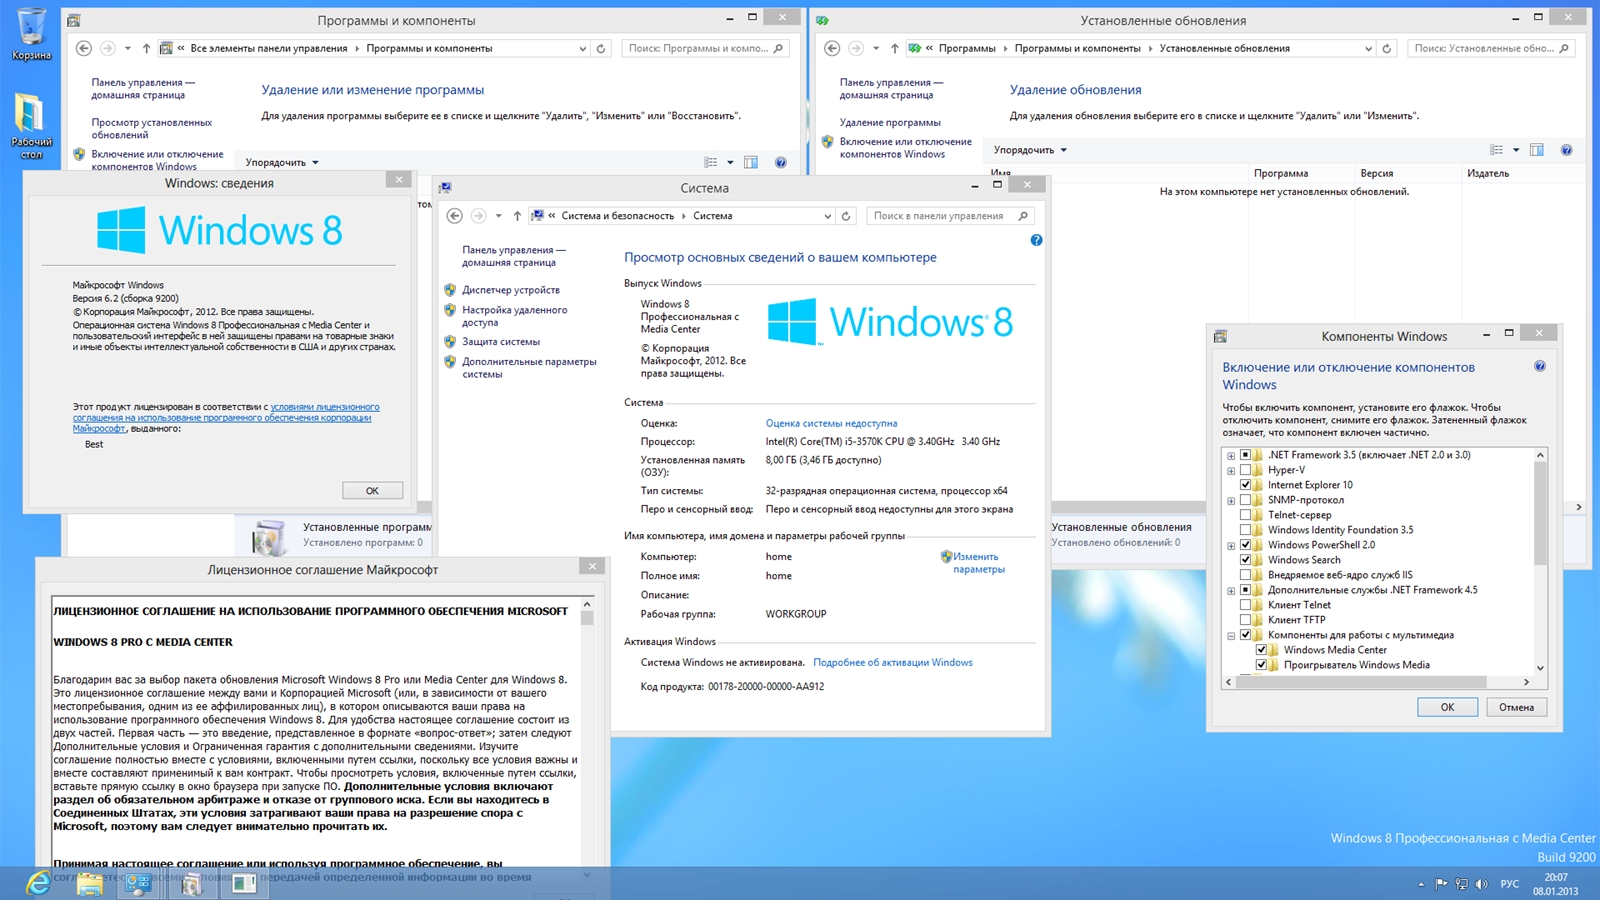The width and height of the screenshot is (1600, 900).
Task: Expand Дополнительные службы .NET Framework 4.5 node
Action: pyautogui.click(x=1231, y=591)
